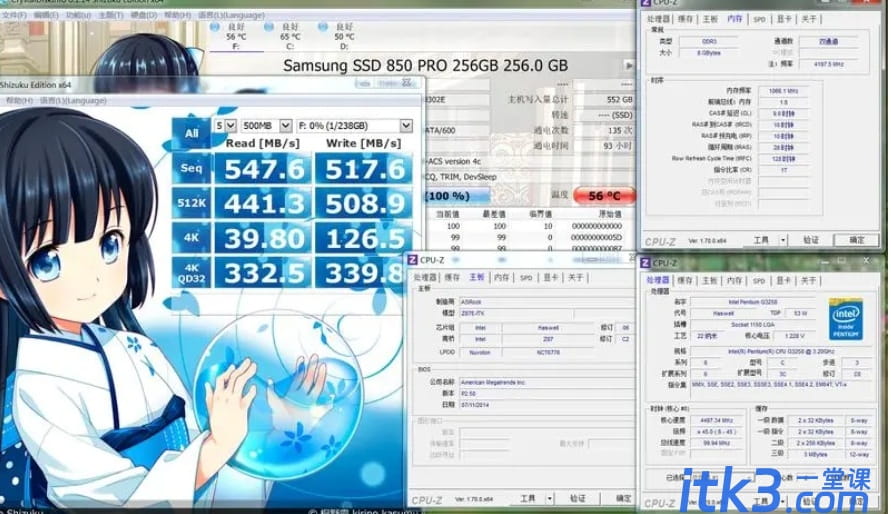Click the All benchmark button in CrystalDiskMark

(191, 134)
